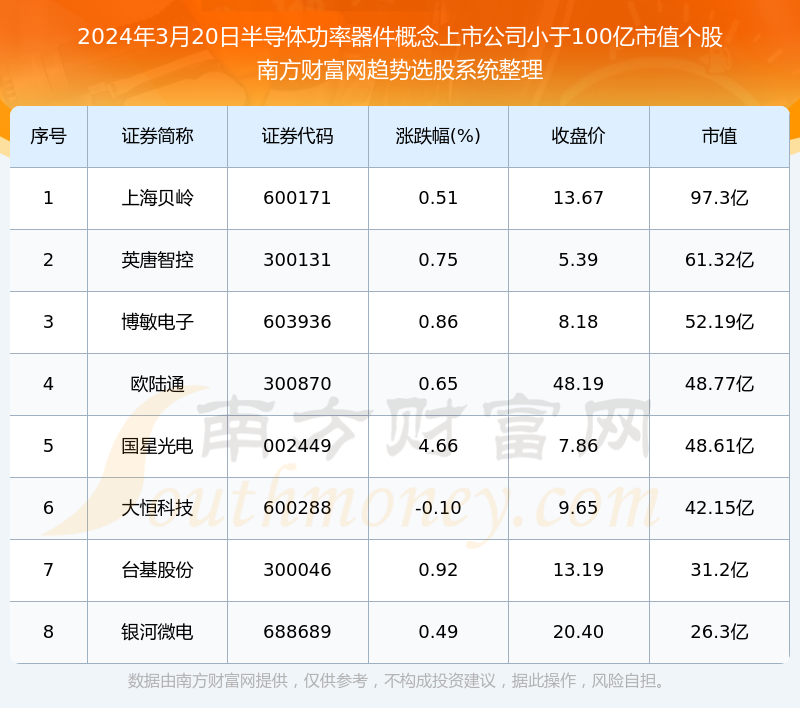The width and height of the screenshot is (800, 708).
Task: Click change value 0.86
Action: pos(438,322)
